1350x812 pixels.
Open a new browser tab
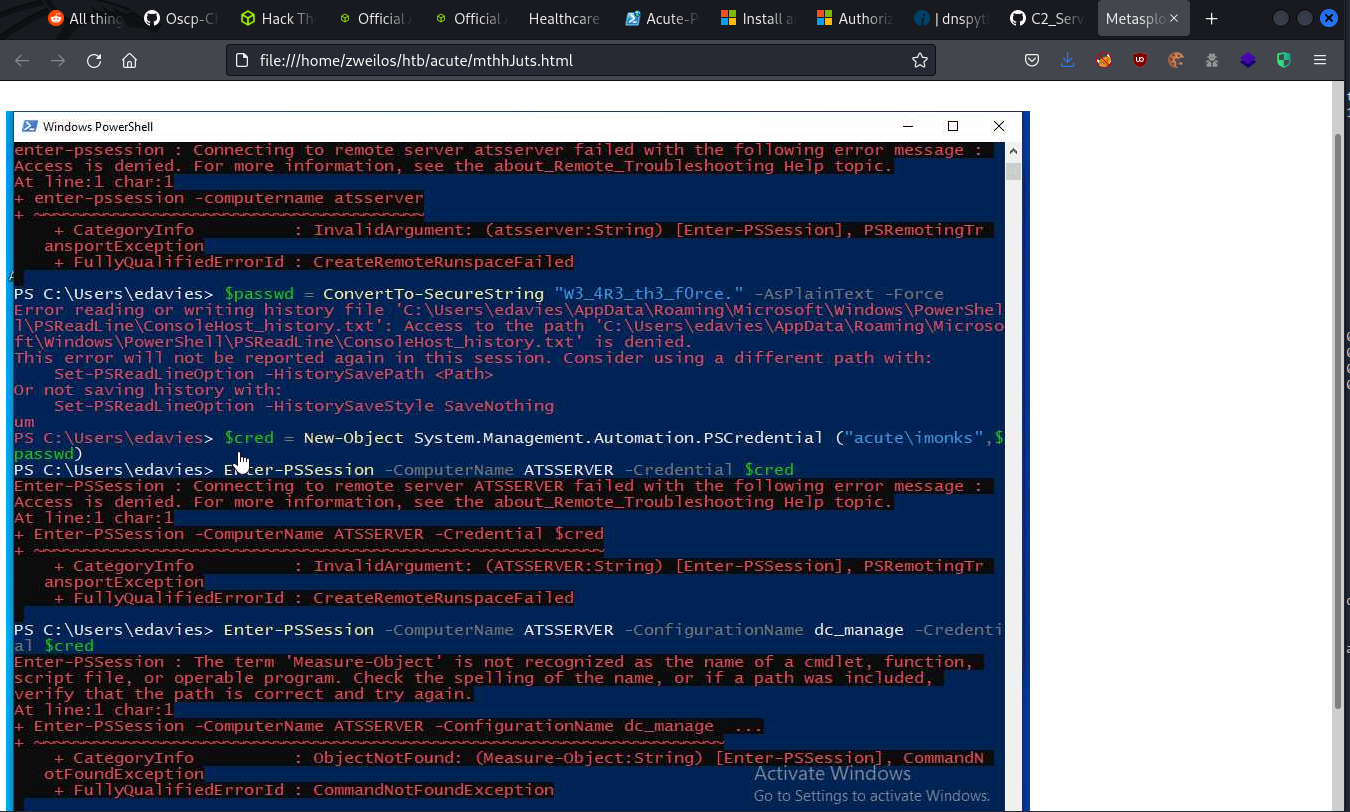1211,17
